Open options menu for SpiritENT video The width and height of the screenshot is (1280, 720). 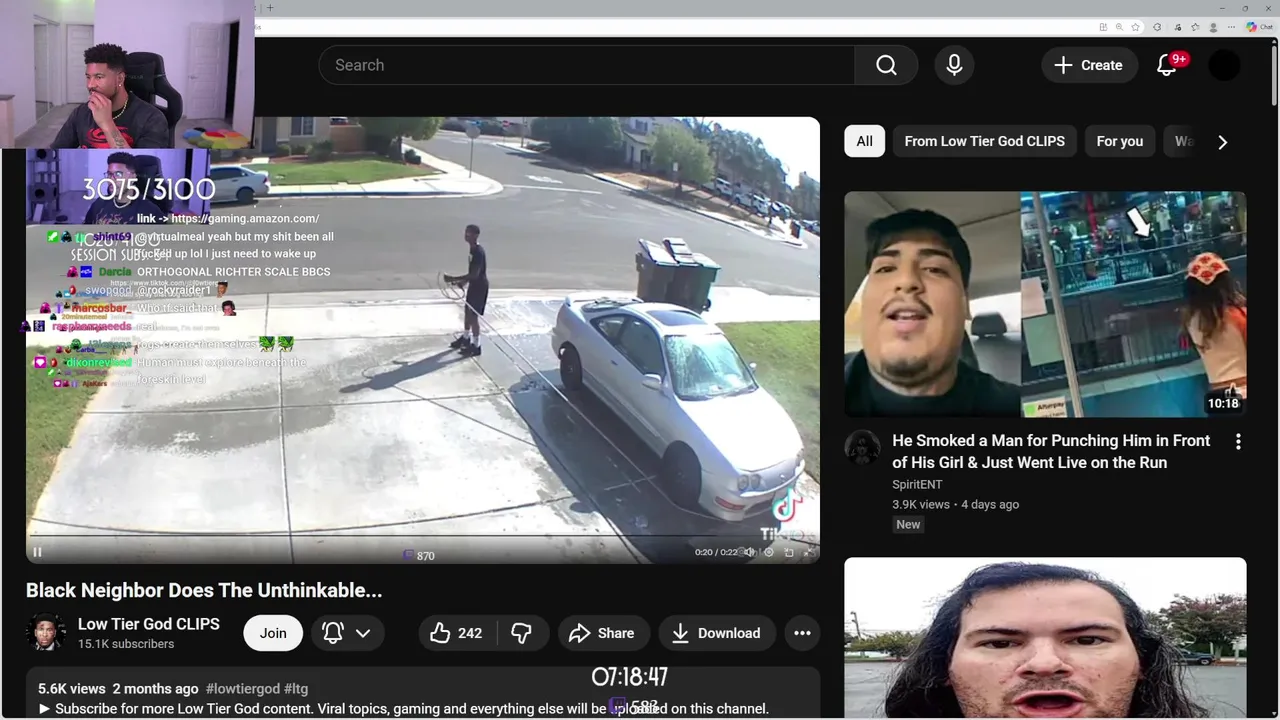click(1238, 442)
